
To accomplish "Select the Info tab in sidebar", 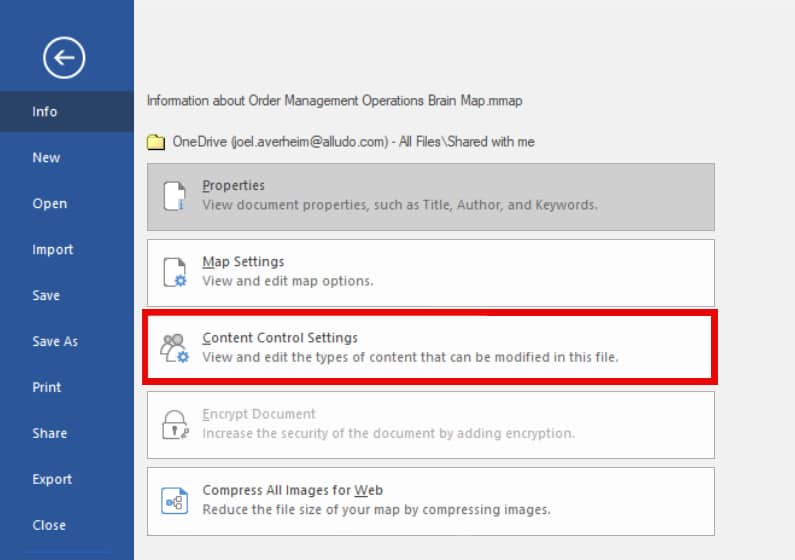I will point(45,112).
